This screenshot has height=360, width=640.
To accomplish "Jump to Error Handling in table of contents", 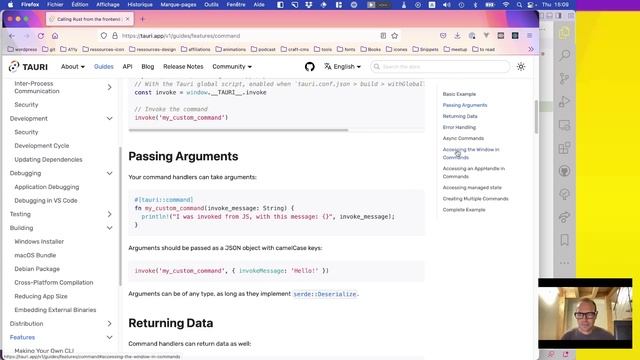I will (459, 127).
